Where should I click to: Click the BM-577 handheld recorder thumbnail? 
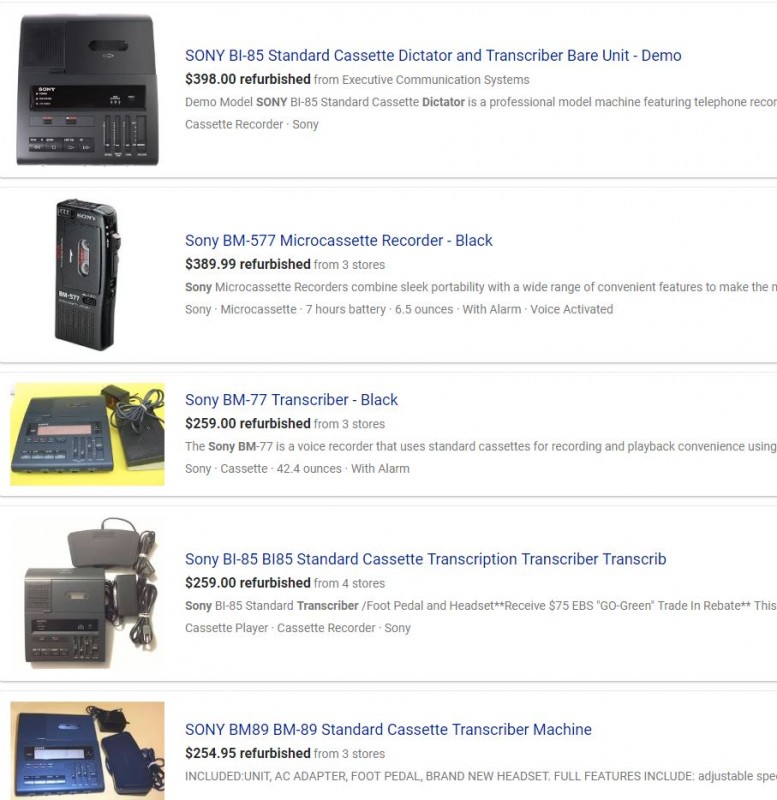(x=88, y=274)
